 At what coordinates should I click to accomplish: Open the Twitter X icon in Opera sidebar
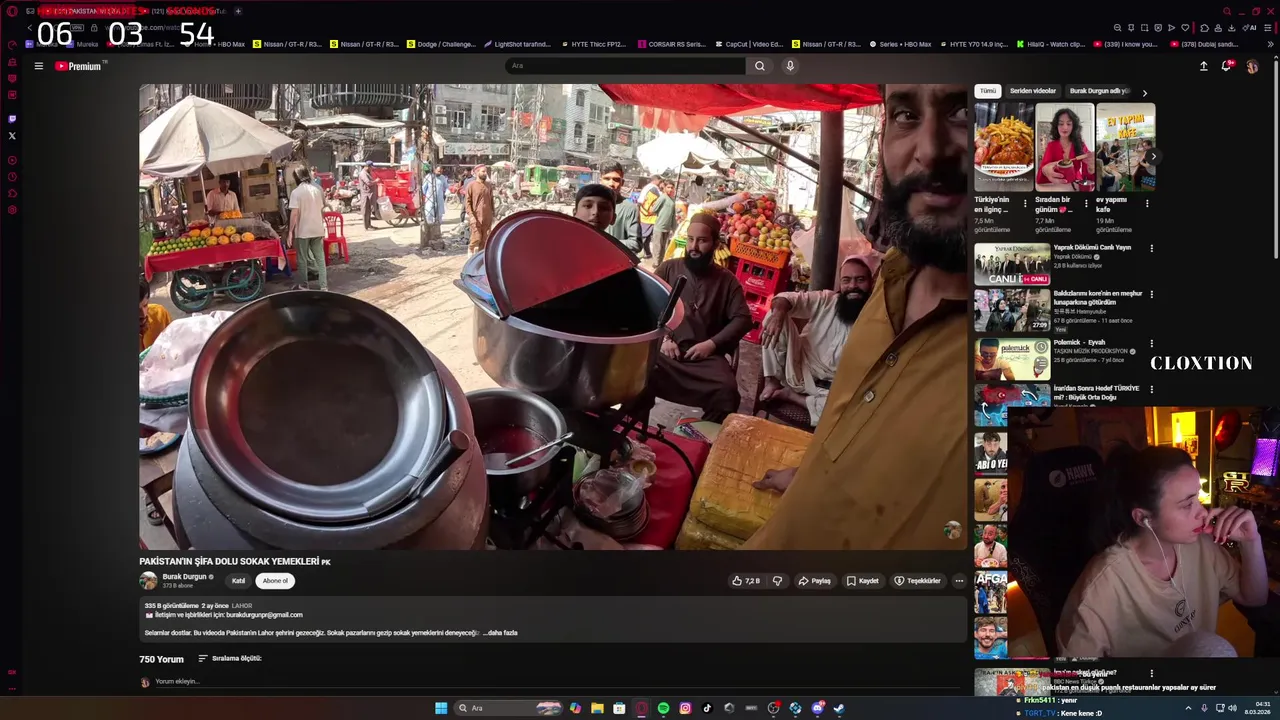click(x=12, y=136)
